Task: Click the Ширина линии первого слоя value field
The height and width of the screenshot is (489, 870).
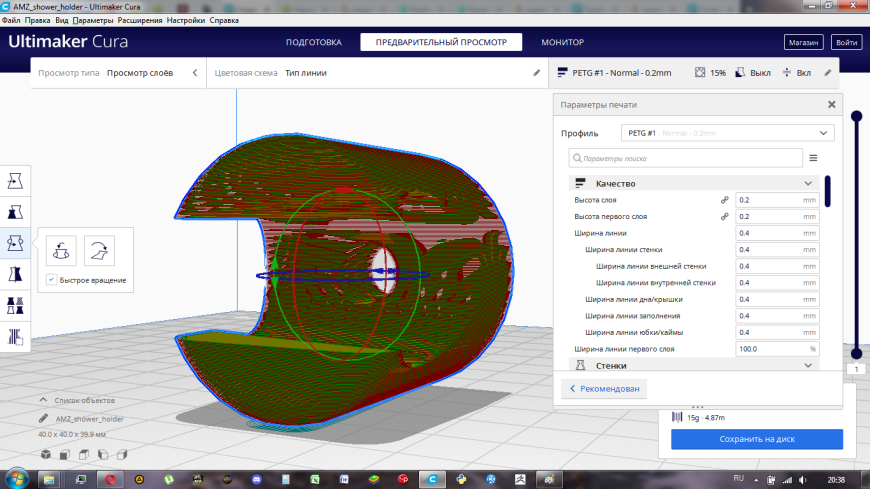Action: coord(777,349)
